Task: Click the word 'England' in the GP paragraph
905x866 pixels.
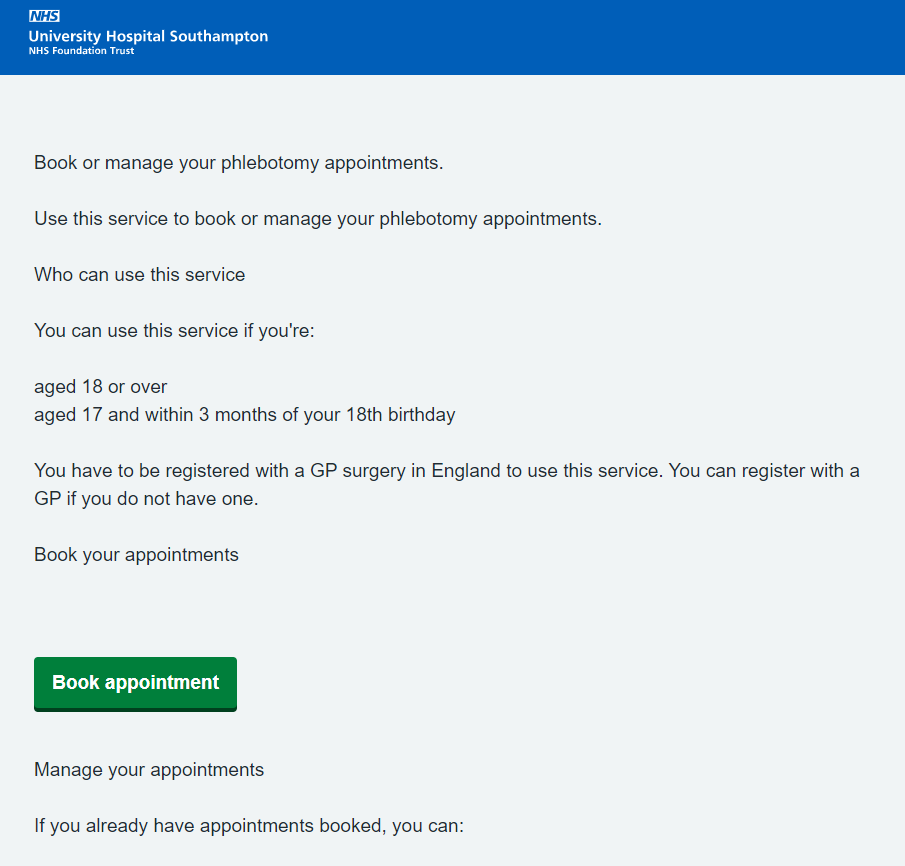Action: pos(465,470)
